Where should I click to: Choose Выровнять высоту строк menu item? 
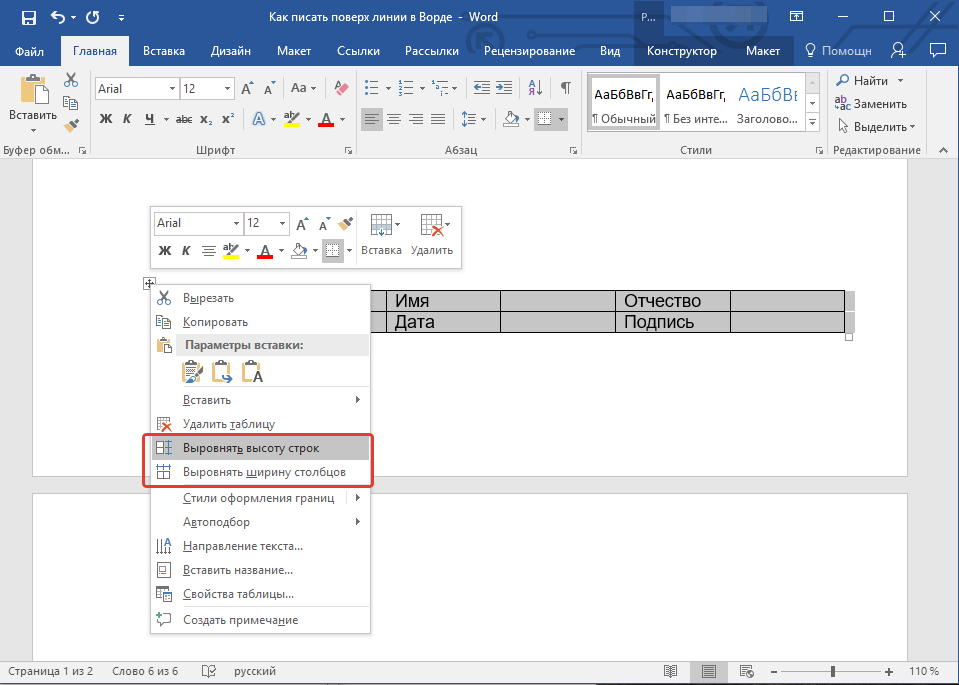click(251, 448)
